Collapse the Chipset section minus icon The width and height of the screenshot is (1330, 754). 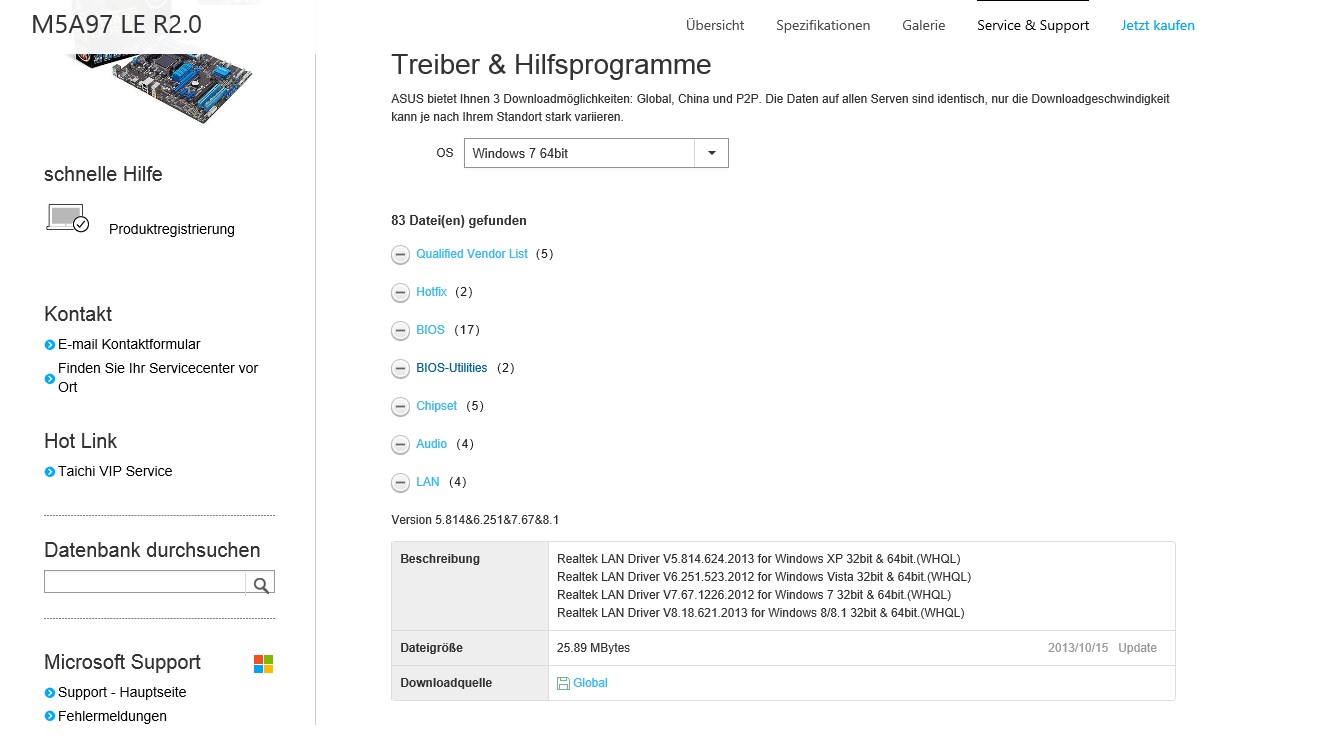point(400,407)
